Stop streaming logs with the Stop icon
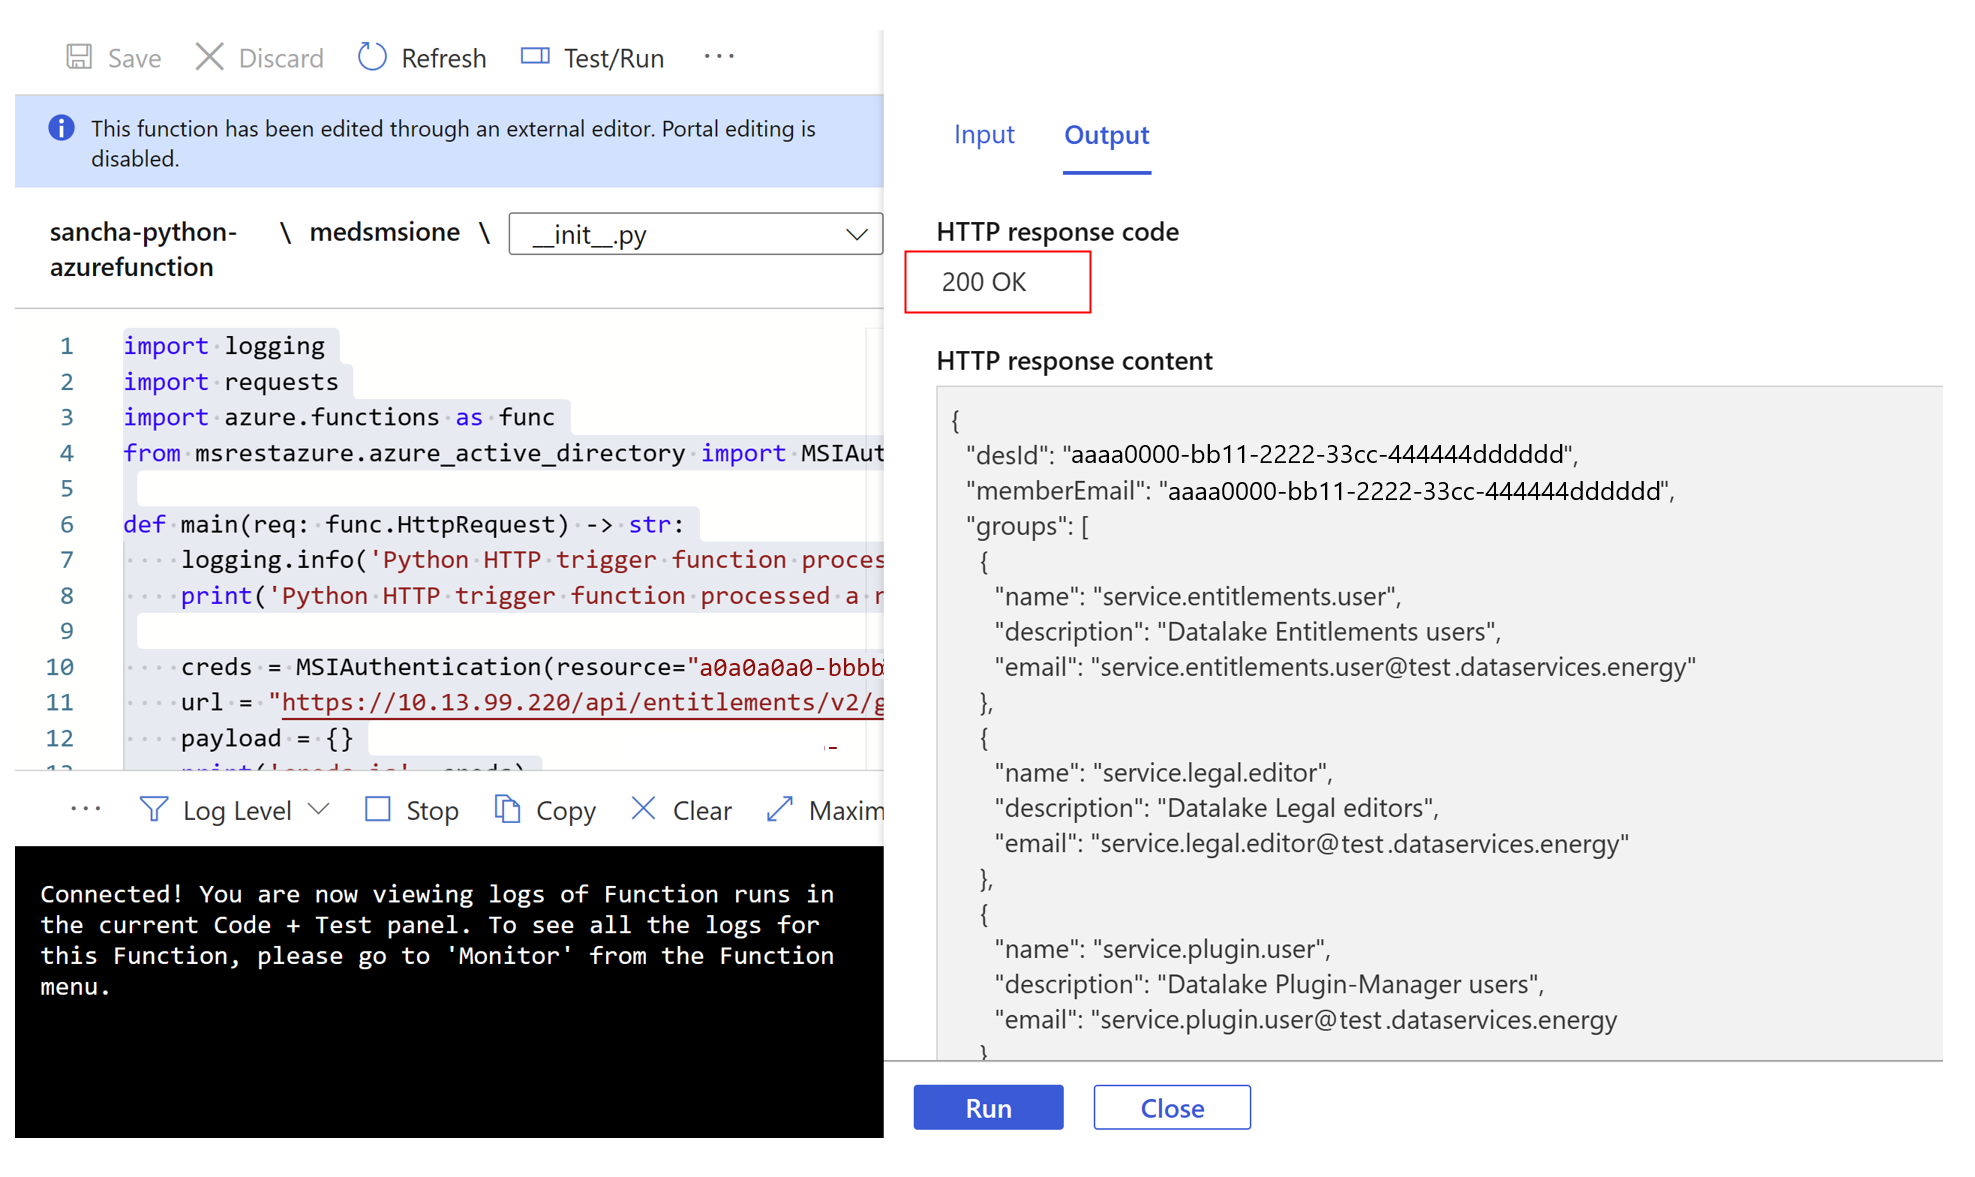The image size is (1975, 1177). (x=377, y=809)
